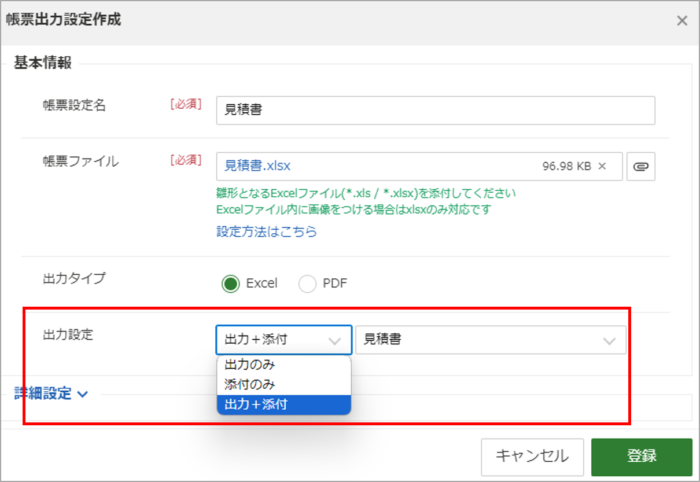Open the 出力+添付 output setting dropdown
The image size is (700, 482).
click(283, 340)
